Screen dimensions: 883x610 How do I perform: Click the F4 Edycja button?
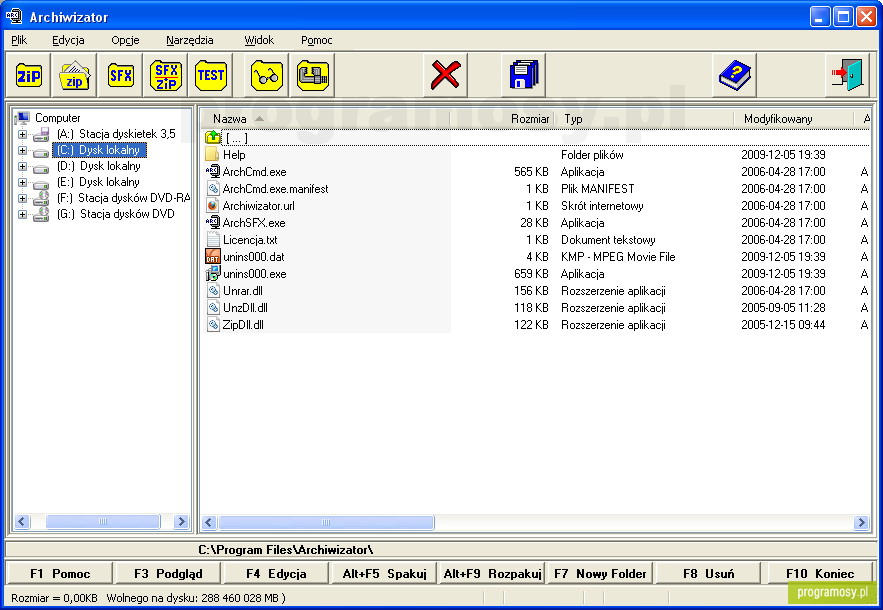pos(276,573)
